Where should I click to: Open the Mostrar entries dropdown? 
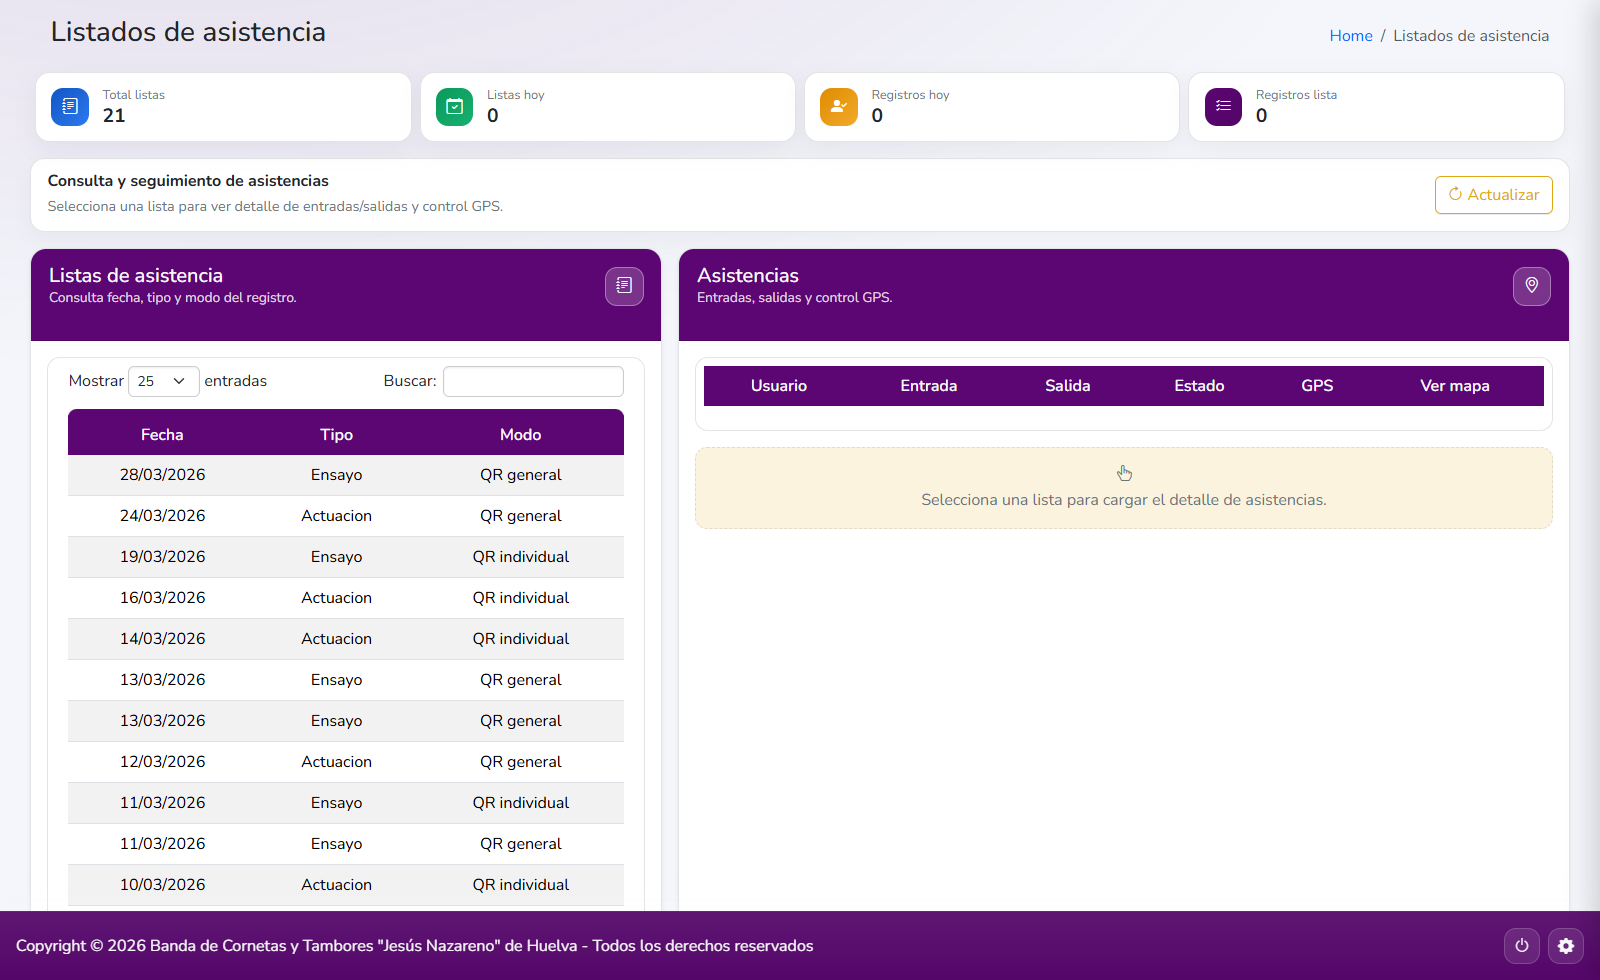point(163,381)
